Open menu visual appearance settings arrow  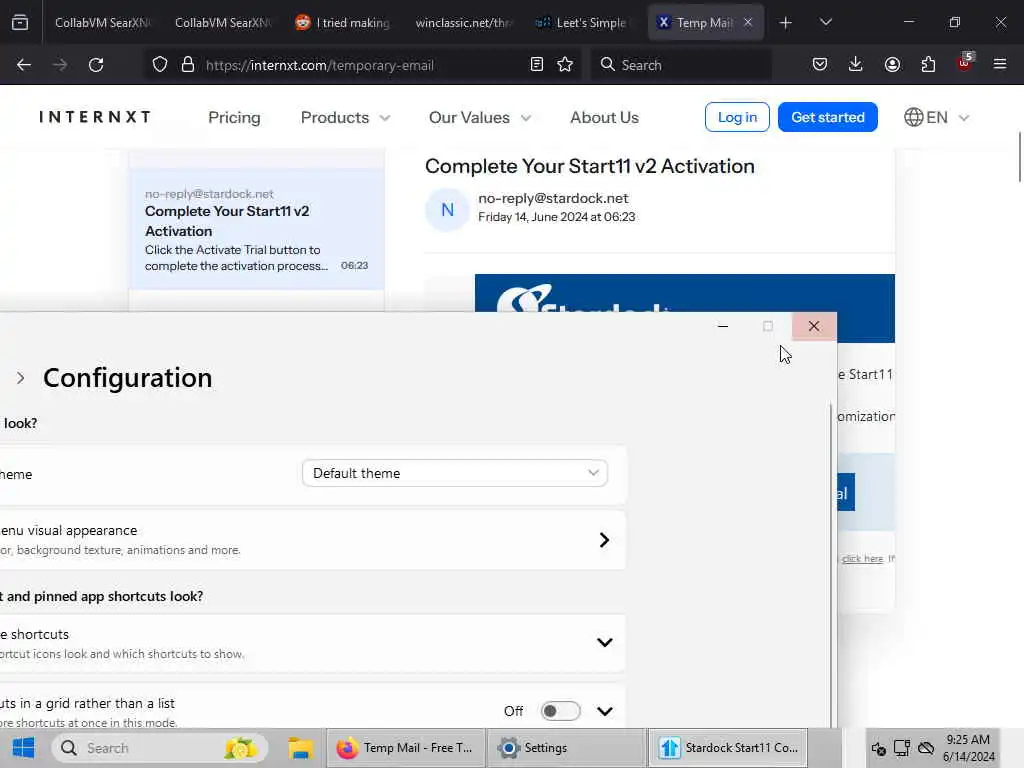(x=604, y=540)
